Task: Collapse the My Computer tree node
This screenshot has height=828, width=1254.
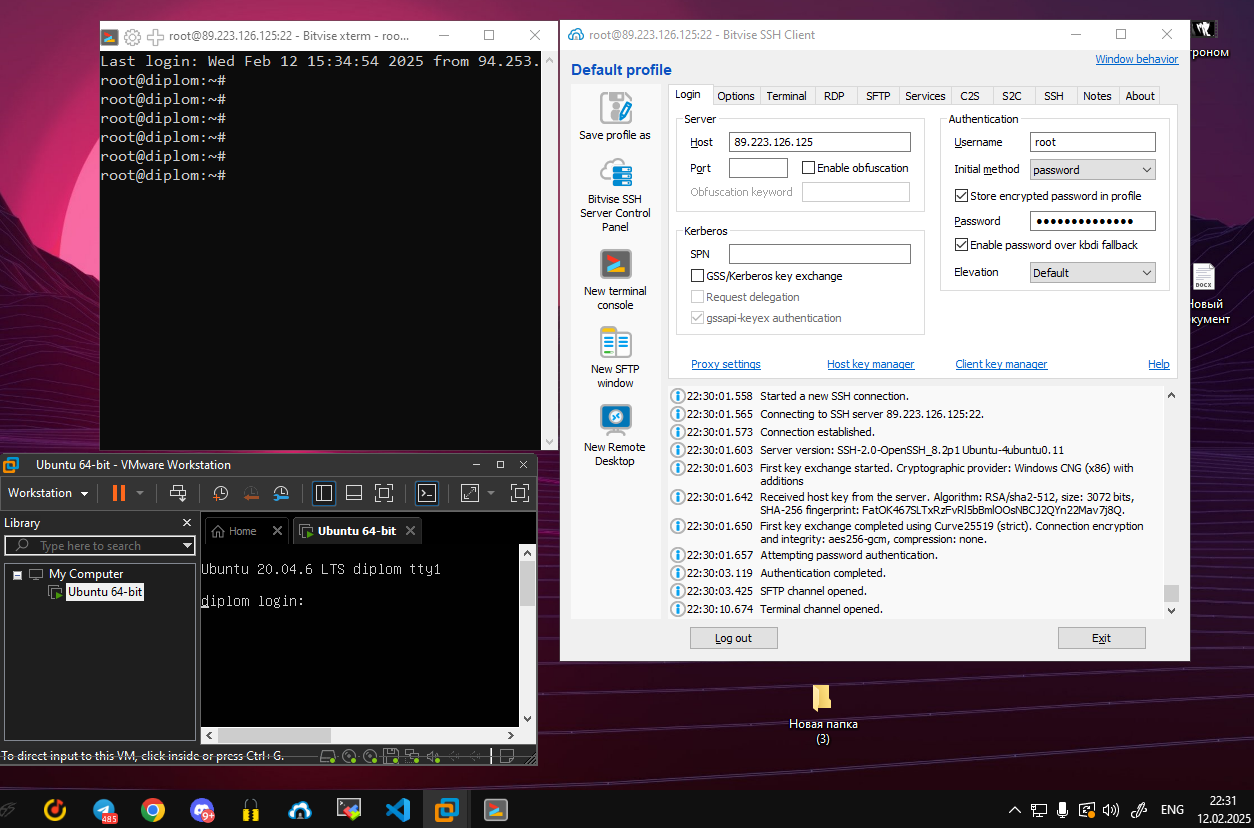Action: tap(17, 574)
